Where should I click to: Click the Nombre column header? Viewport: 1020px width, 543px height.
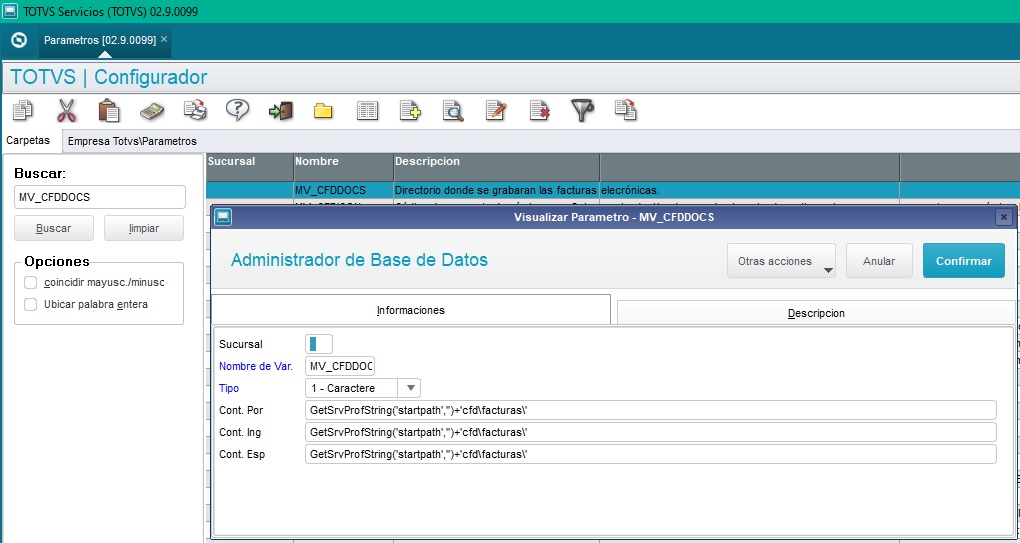pos(343,167)
